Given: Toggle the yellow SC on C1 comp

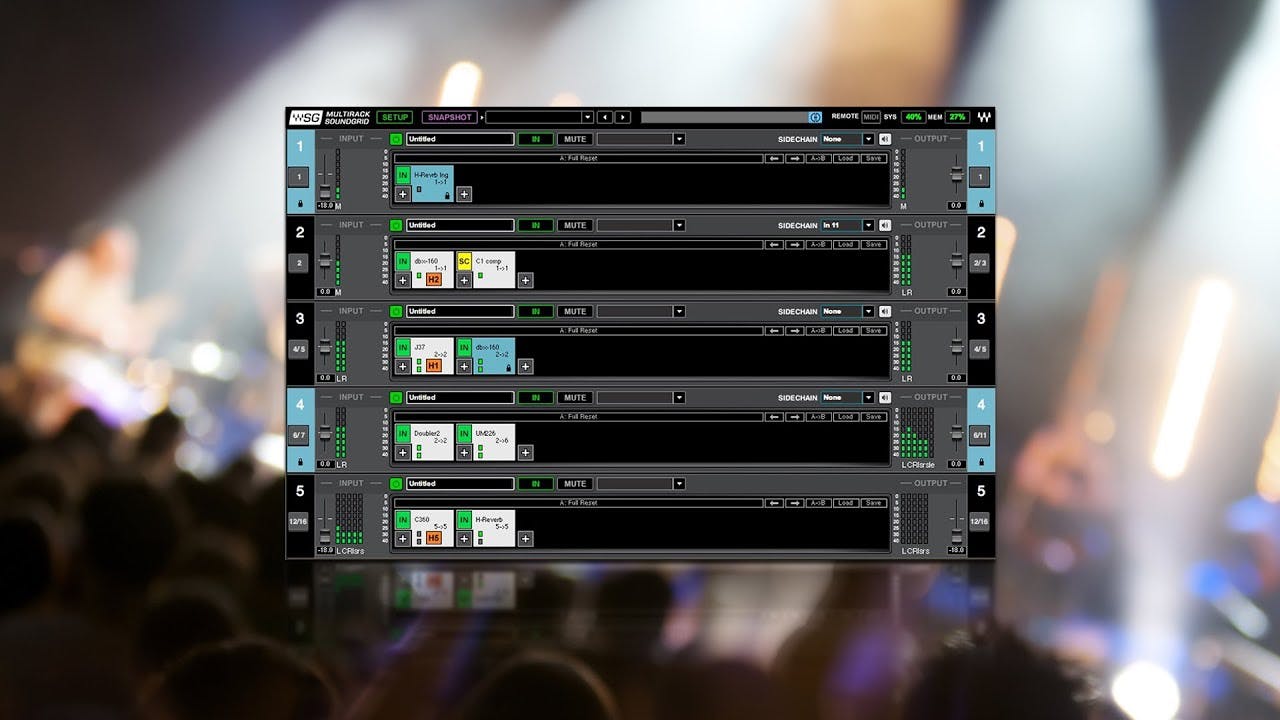Looking at the screenshot, I should (464, 261).
